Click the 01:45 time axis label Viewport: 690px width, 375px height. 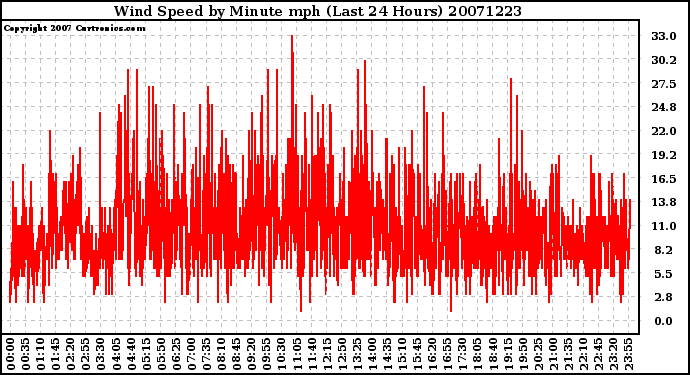(56, 354)
